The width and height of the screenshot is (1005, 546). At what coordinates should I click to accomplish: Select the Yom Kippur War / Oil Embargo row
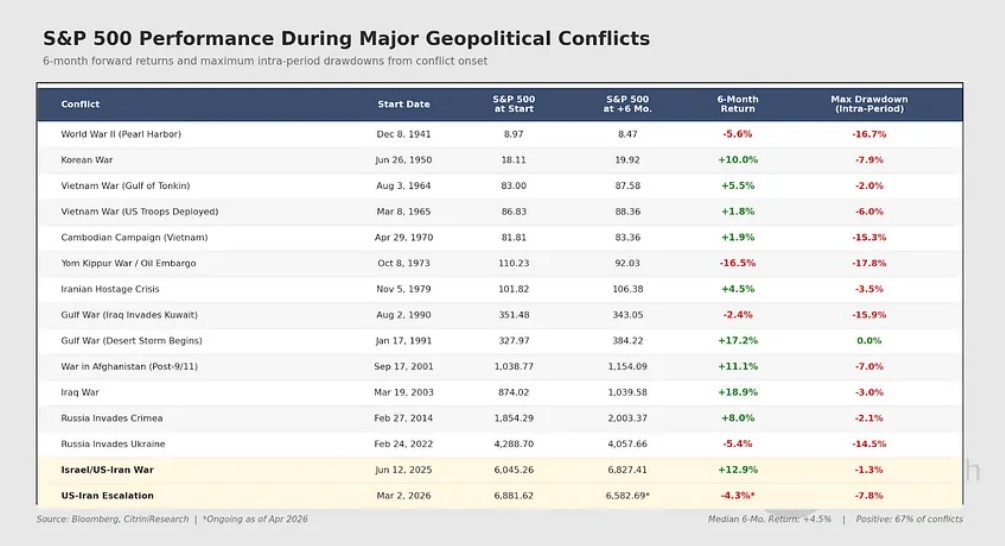click(128, 263)
